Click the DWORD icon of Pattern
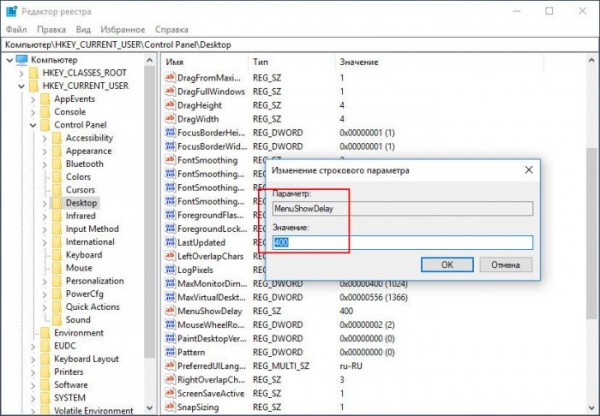Image resolution: width=600 pixels, height=416 pixels. 170,352
